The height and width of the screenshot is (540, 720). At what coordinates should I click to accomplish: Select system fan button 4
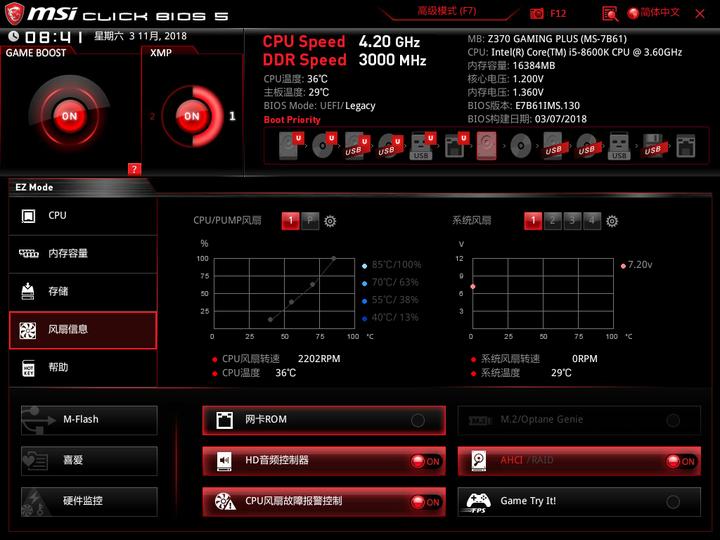tap(592, 221)
